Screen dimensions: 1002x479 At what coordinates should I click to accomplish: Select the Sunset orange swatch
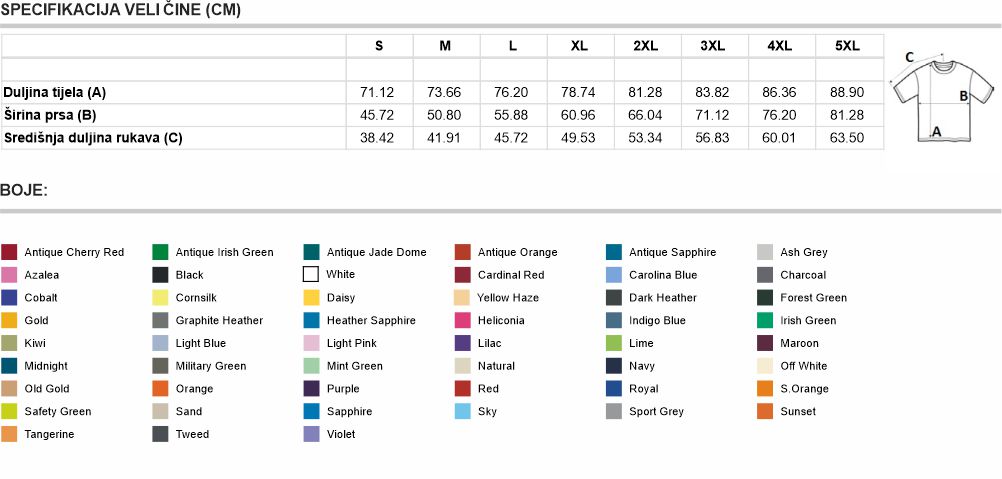[x=765, y=411]
